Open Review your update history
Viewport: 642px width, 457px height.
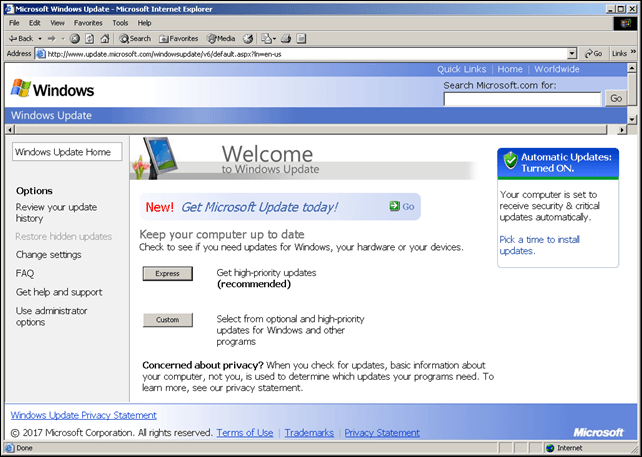coord(57,213)
